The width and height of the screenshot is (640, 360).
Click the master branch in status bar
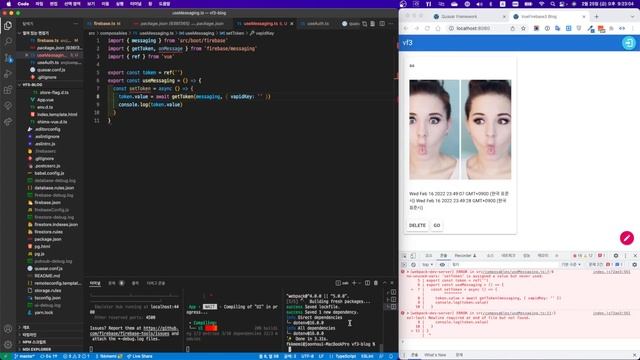pyautogui.click(x=25, y=356)
